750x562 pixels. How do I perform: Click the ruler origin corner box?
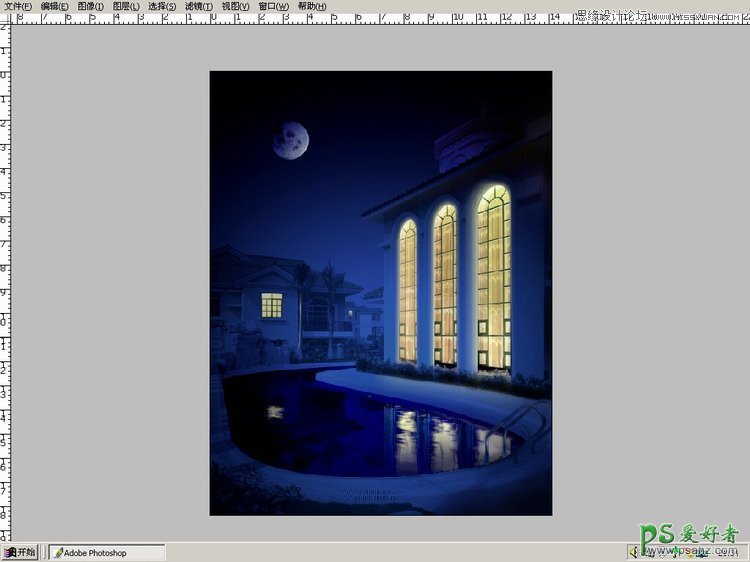pos(5,18)
